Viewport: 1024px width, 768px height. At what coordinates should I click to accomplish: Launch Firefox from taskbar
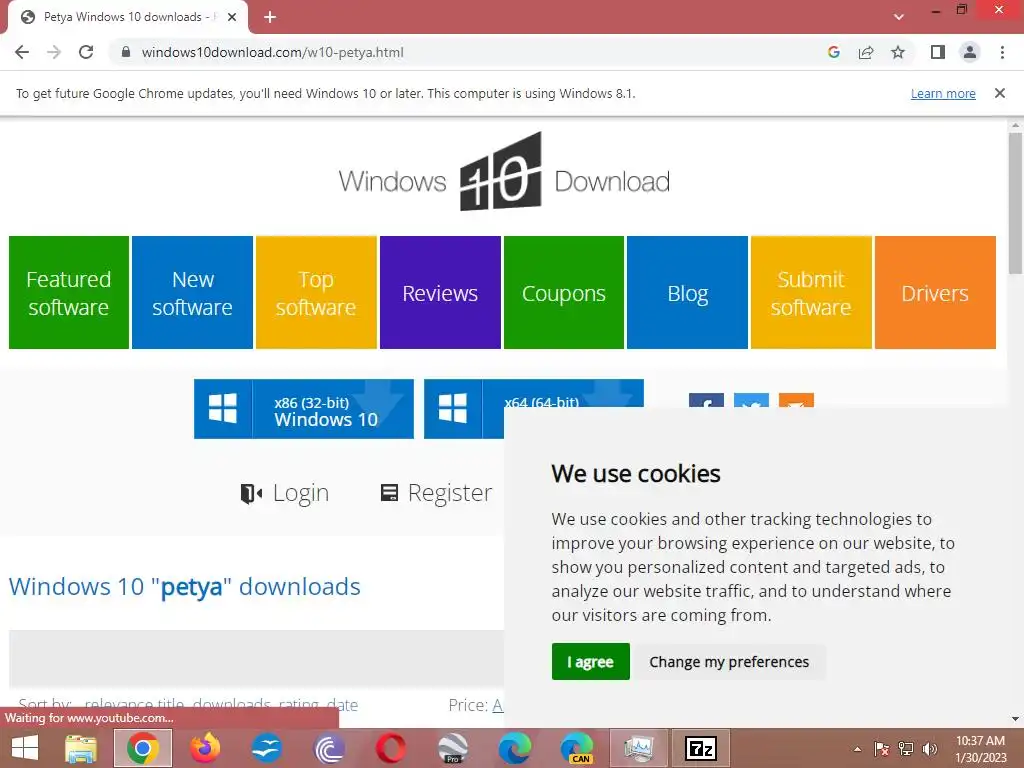(205, 748)
